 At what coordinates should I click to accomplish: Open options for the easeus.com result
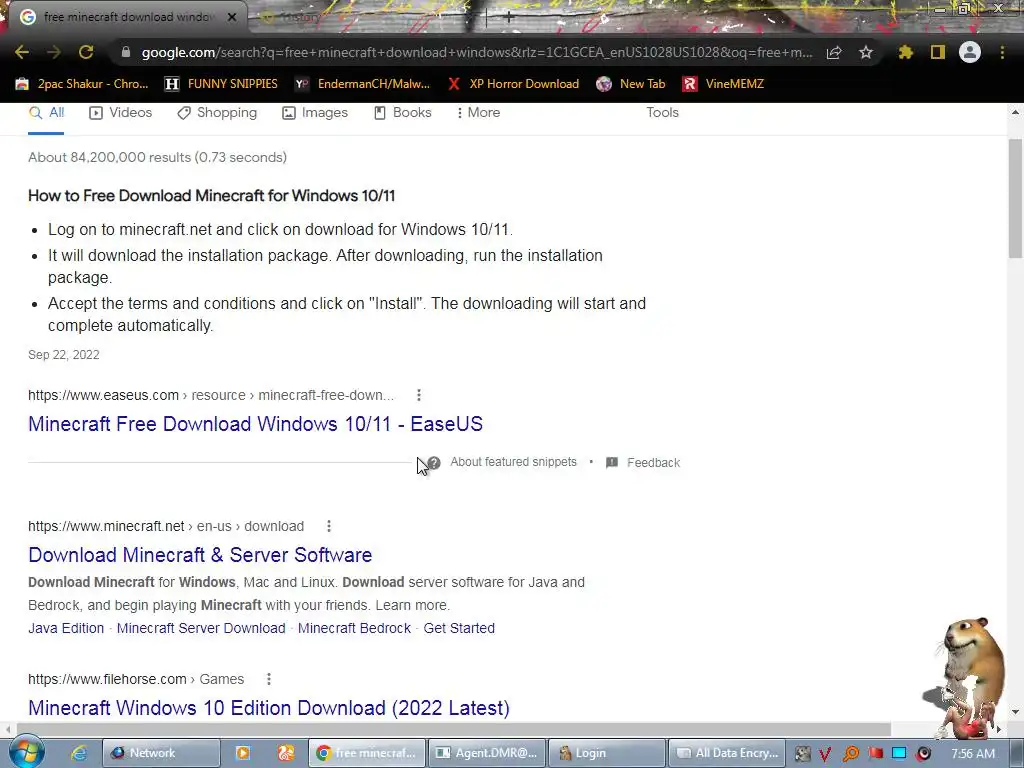pyautogui.click(x=419, y=395)
